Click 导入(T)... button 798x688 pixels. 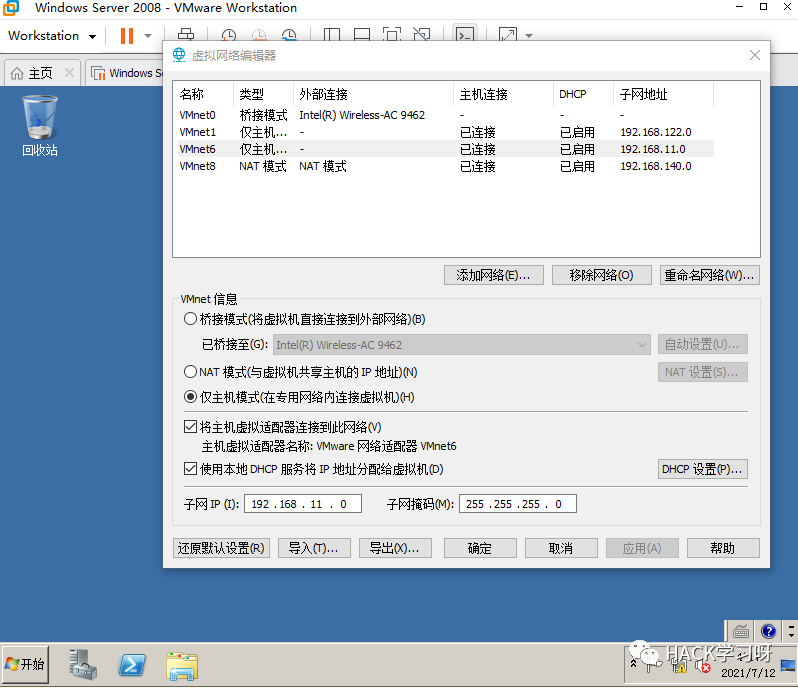tap(314, 548)
